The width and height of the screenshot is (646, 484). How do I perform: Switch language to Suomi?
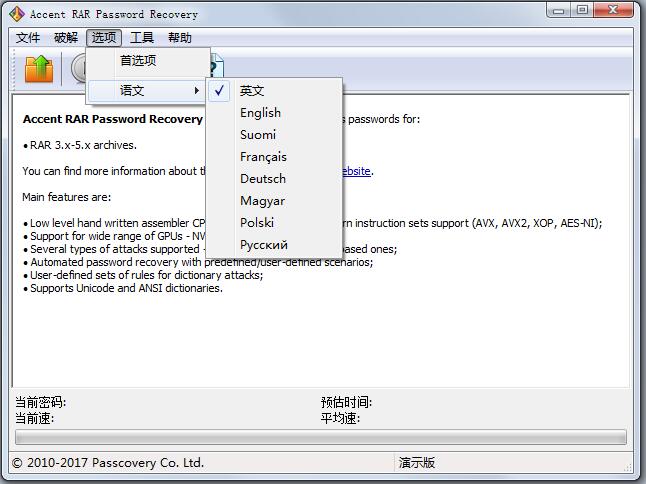[x=274, y=135]
